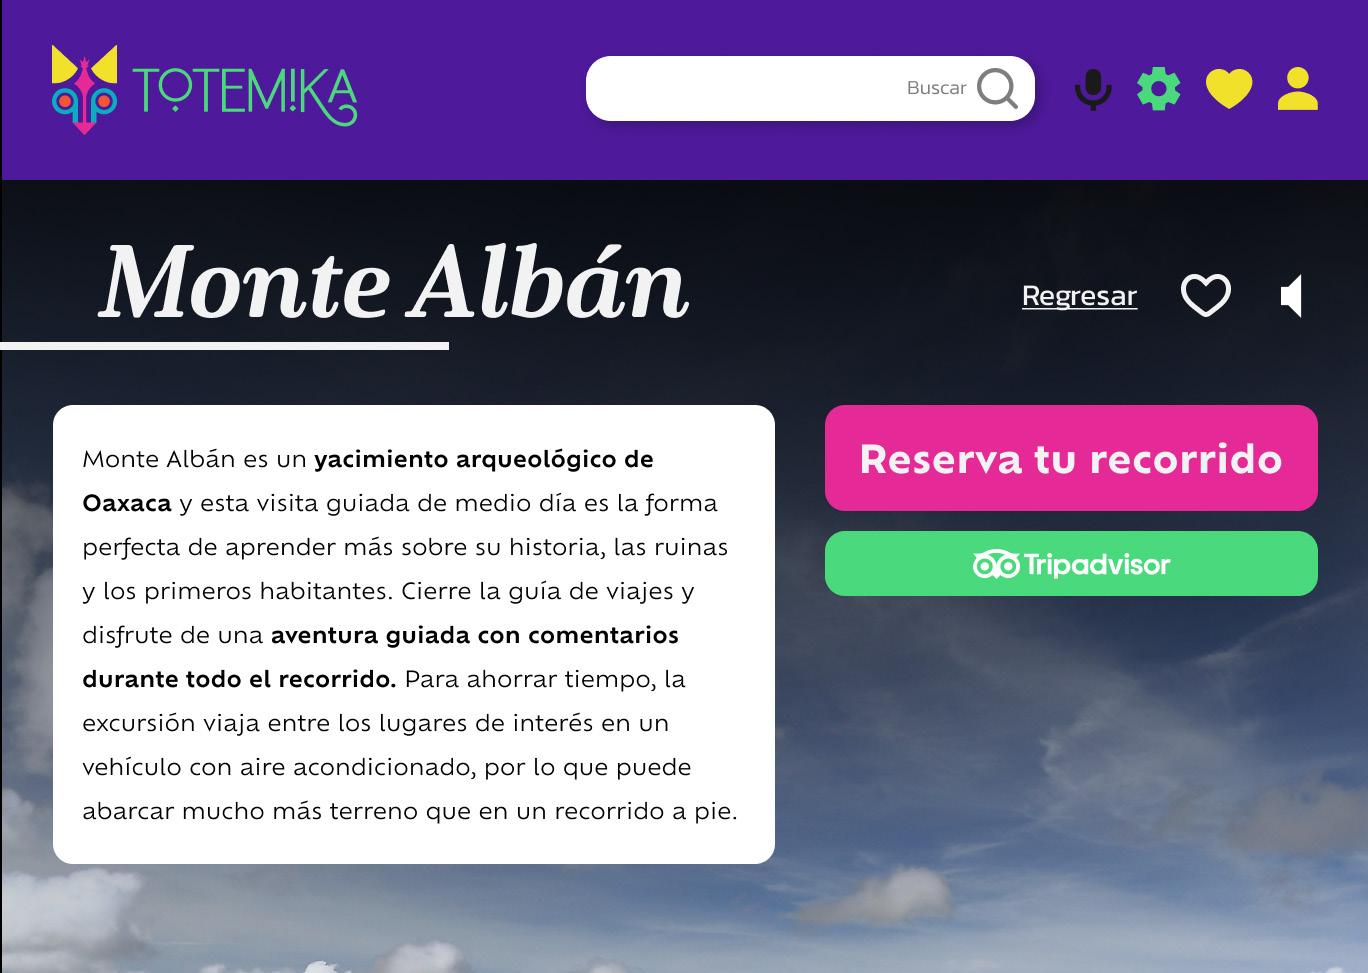The image size is (1368, 973).
Task: Go back using the Regresar link
Action: pyautogui.click(x=1079, y=296)
